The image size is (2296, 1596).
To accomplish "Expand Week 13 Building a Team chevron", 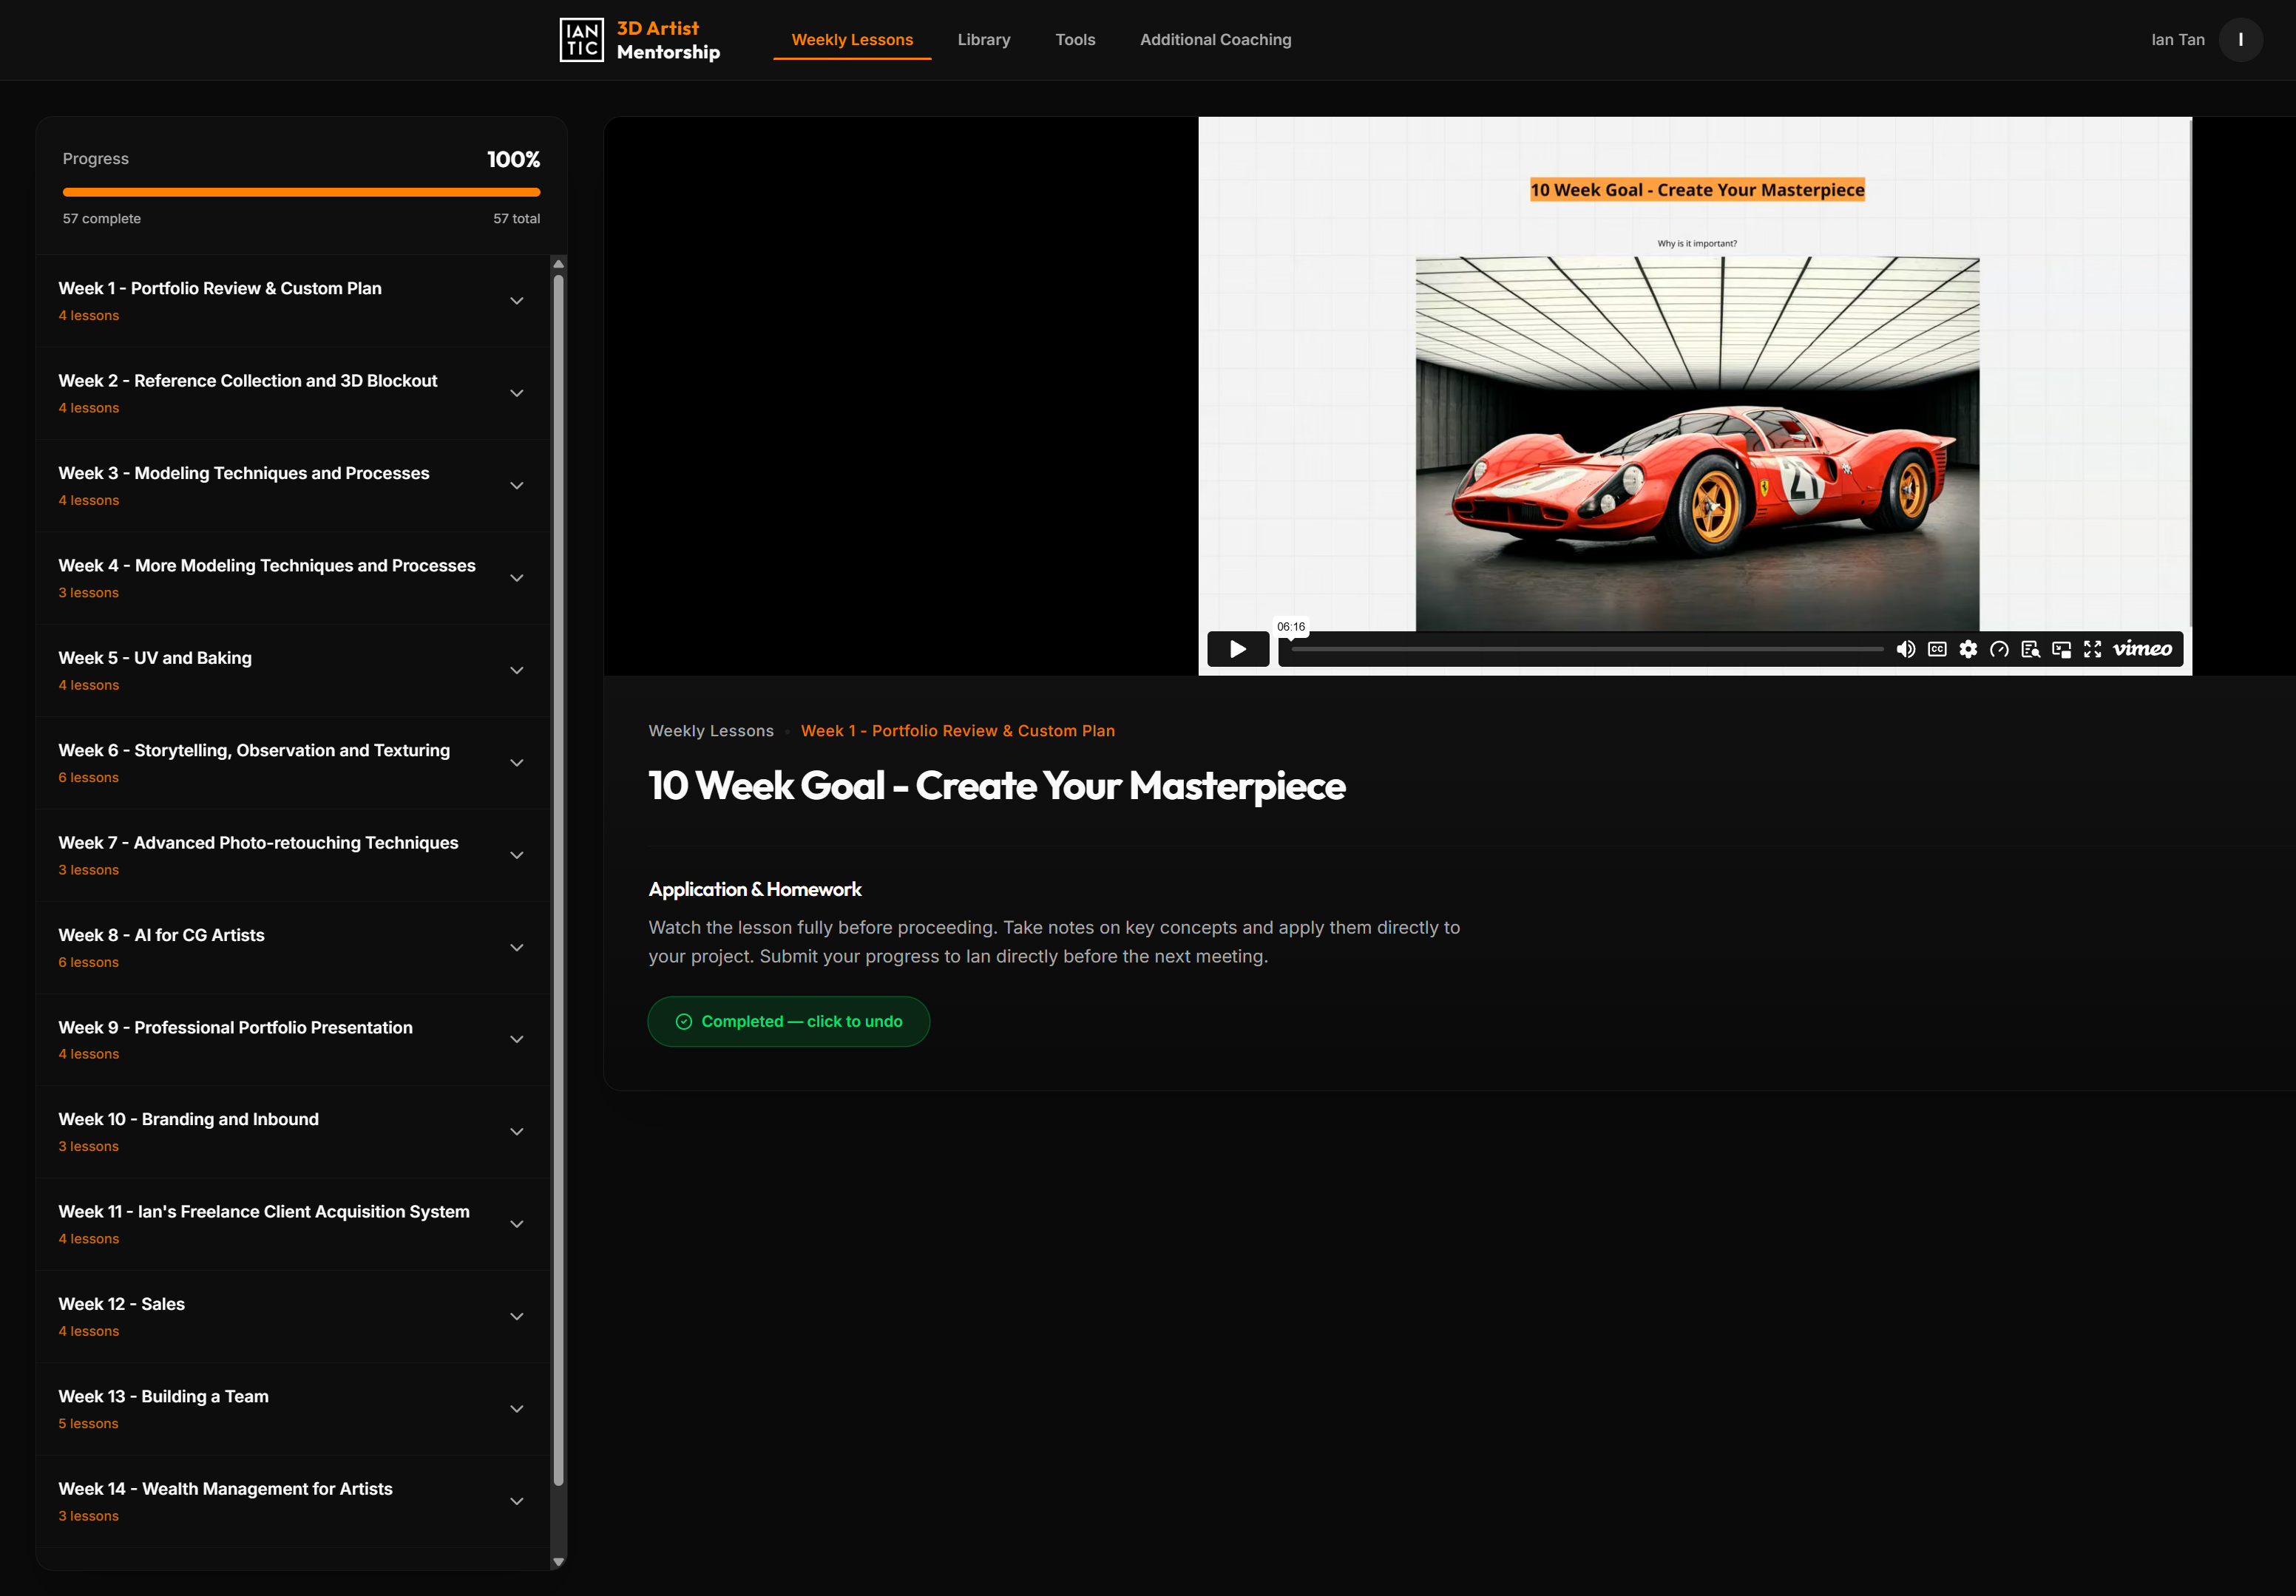I will coord(517,1409).
